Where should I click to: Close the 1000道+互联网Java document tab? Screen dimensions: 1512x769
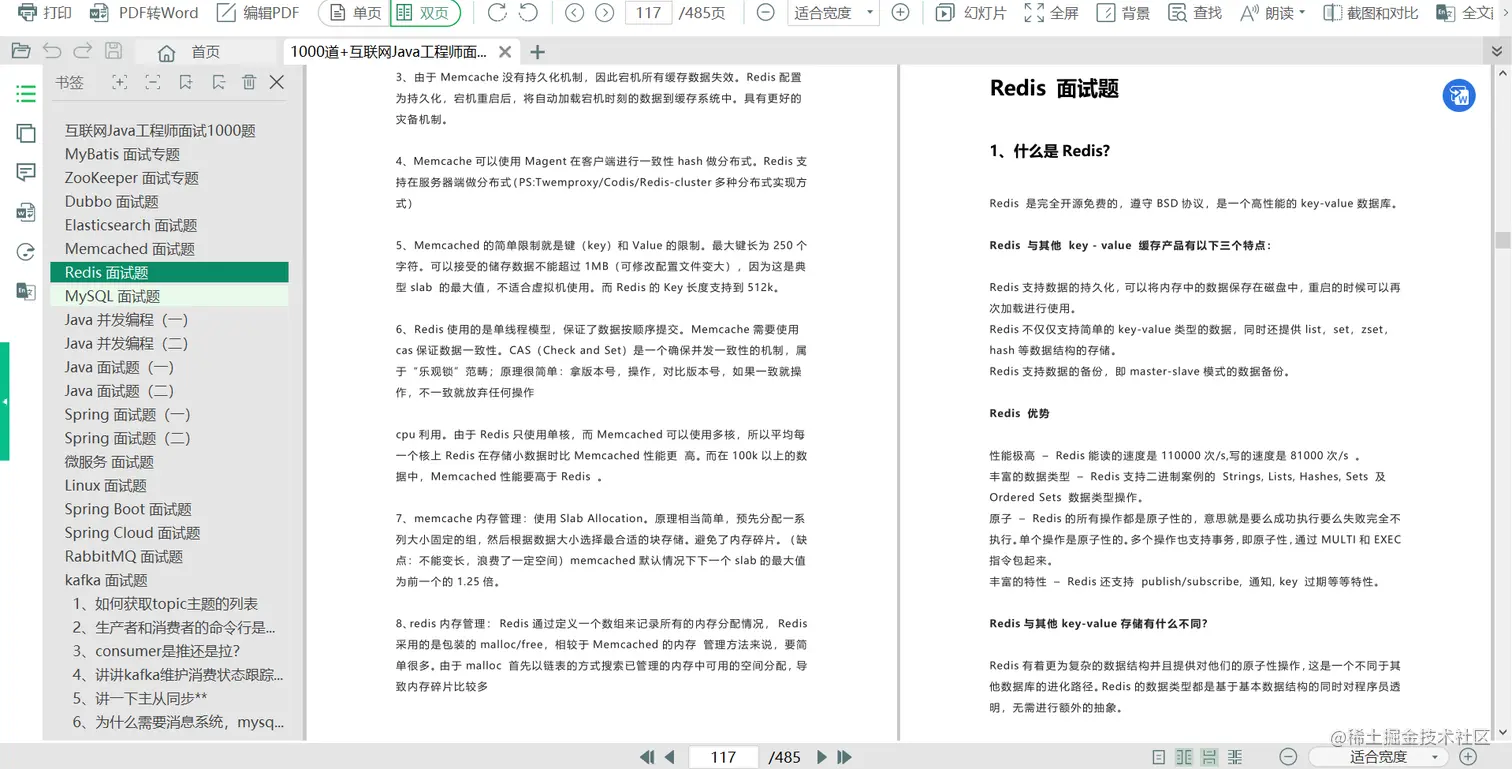[505, 52]
